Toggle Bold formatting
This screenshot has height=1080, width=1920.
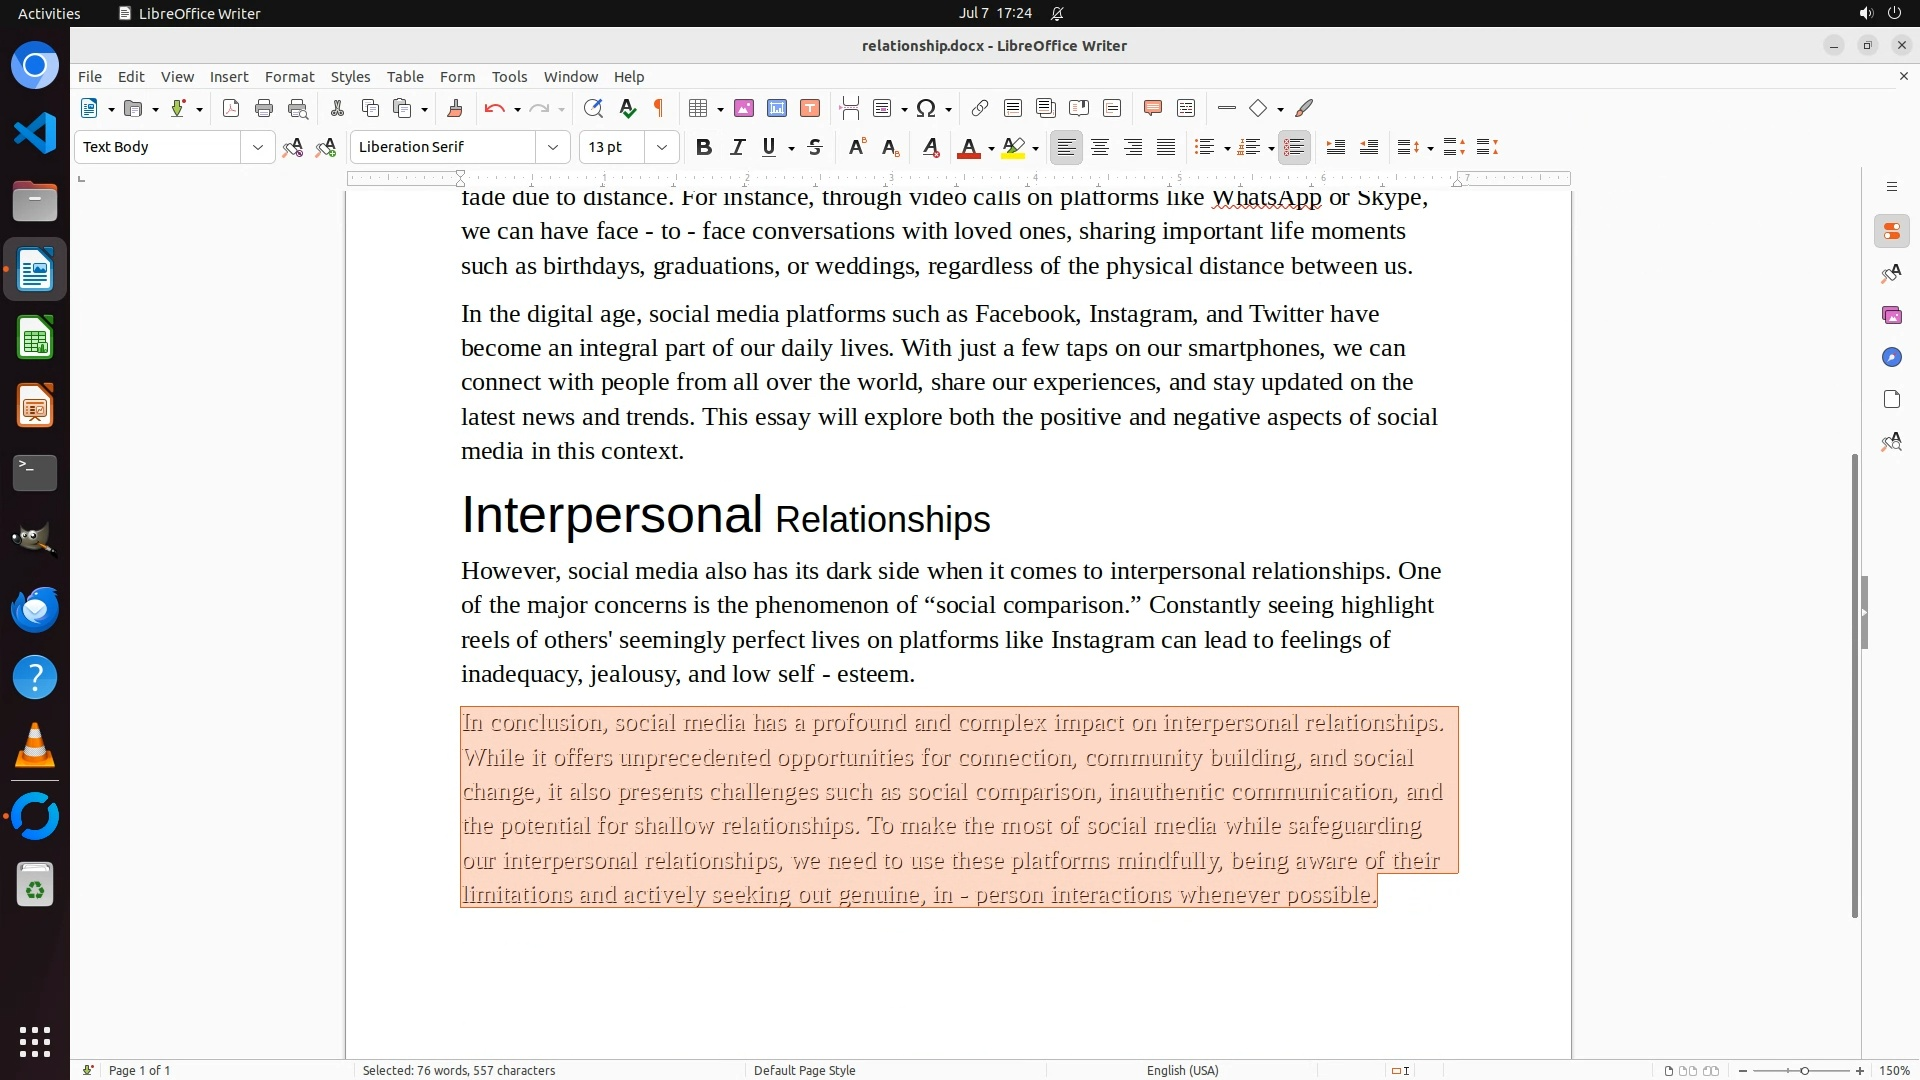[x=704, y=148]
